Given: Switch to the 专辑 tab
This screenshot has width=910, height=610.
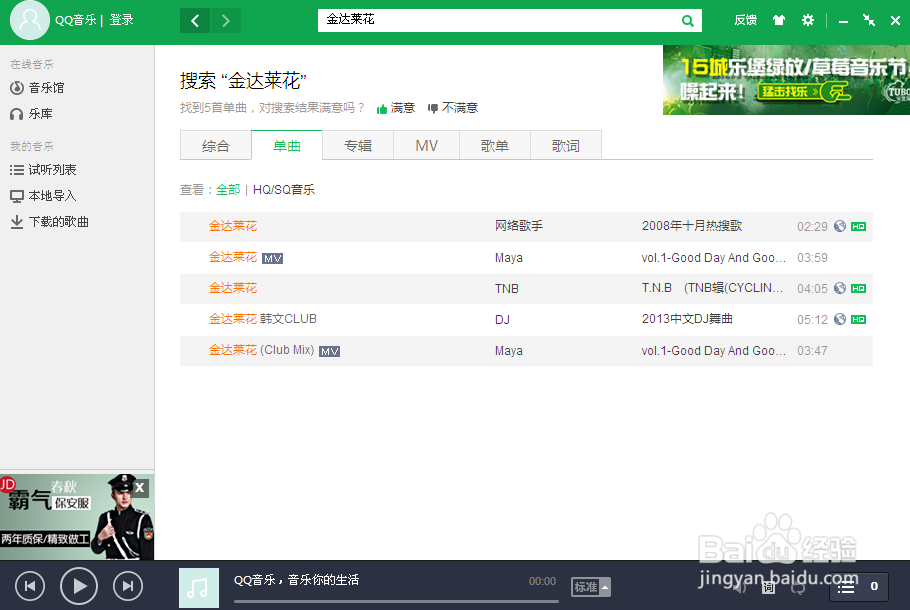Looking at the screenshot, I should coord(357,144).
